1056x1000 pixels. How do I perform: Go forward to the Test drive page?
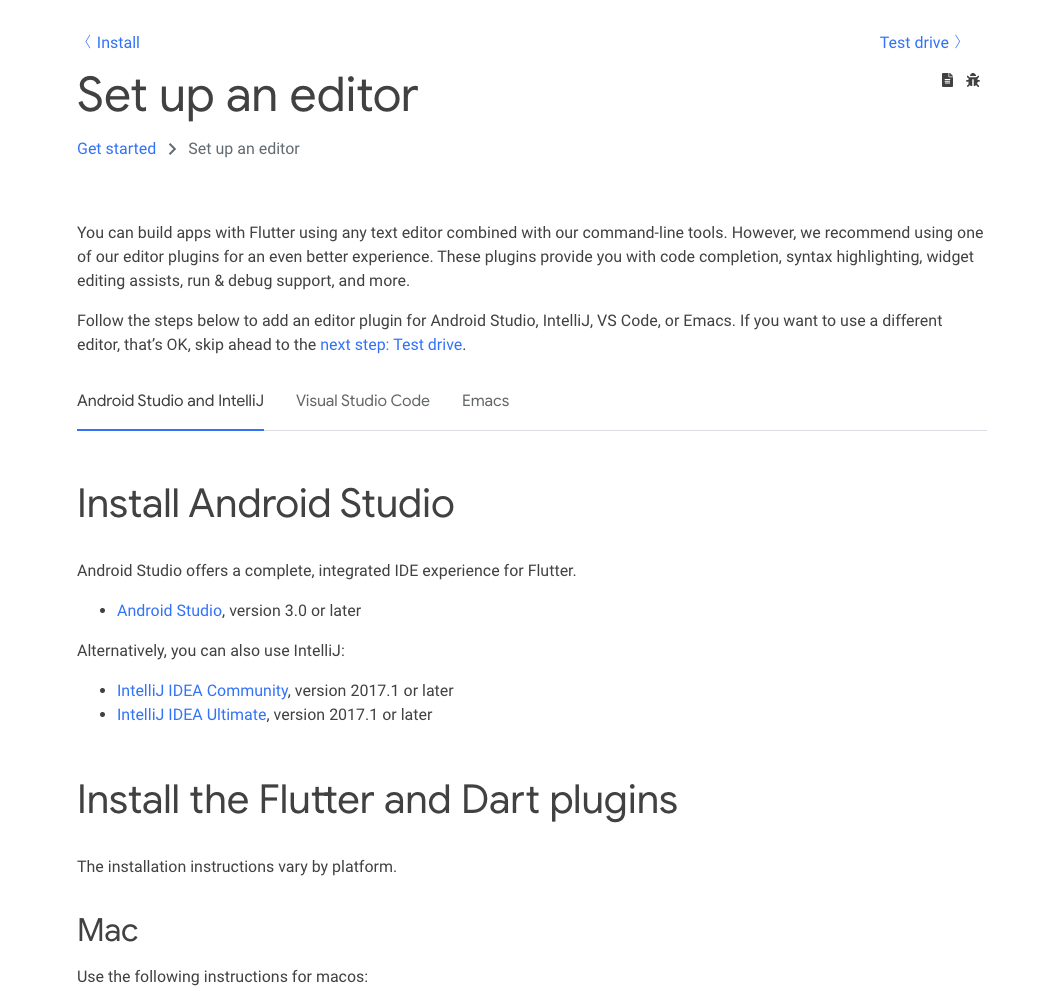coord(914,42)
